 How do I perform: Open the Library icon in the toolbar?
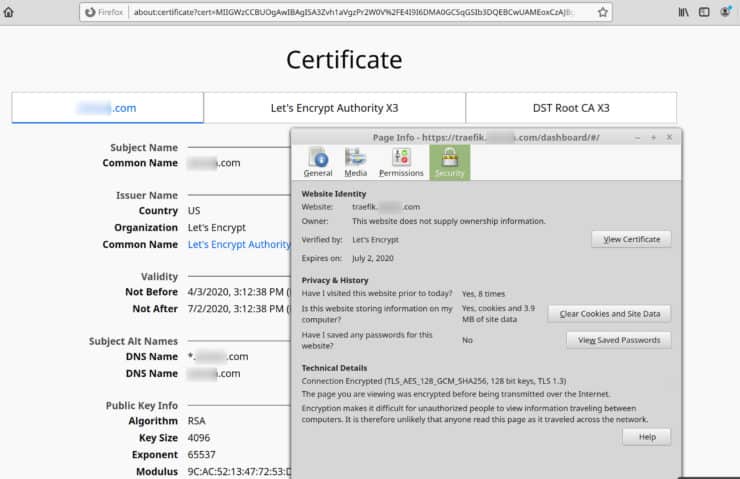(x=684, y=12)
